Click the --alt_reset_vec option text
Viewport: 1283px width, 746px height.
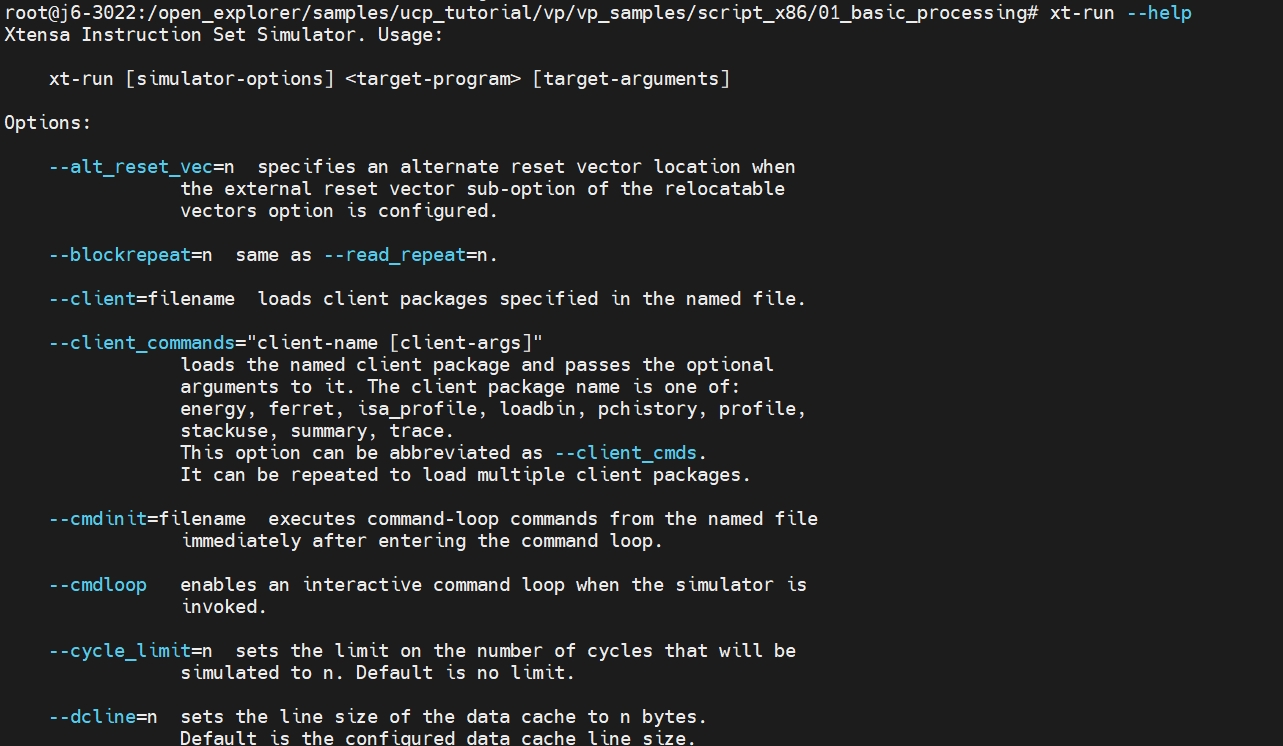[x=130, y=167]
